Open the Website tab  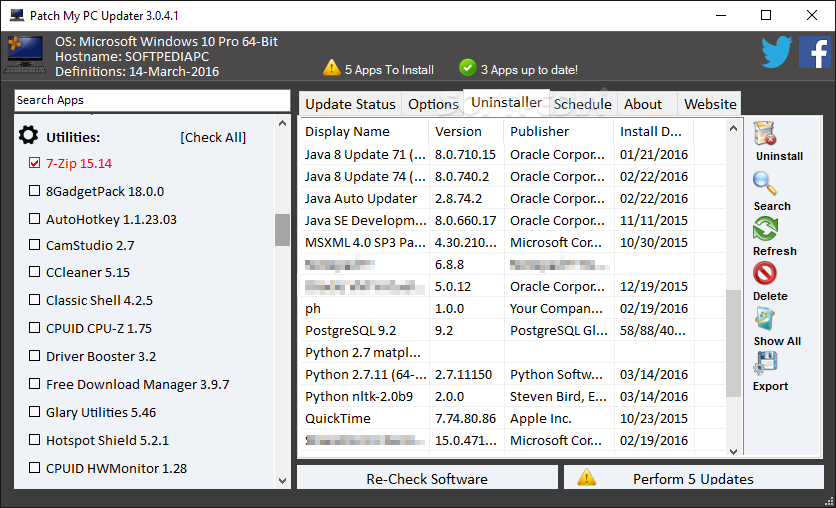(x=710, y=104)
